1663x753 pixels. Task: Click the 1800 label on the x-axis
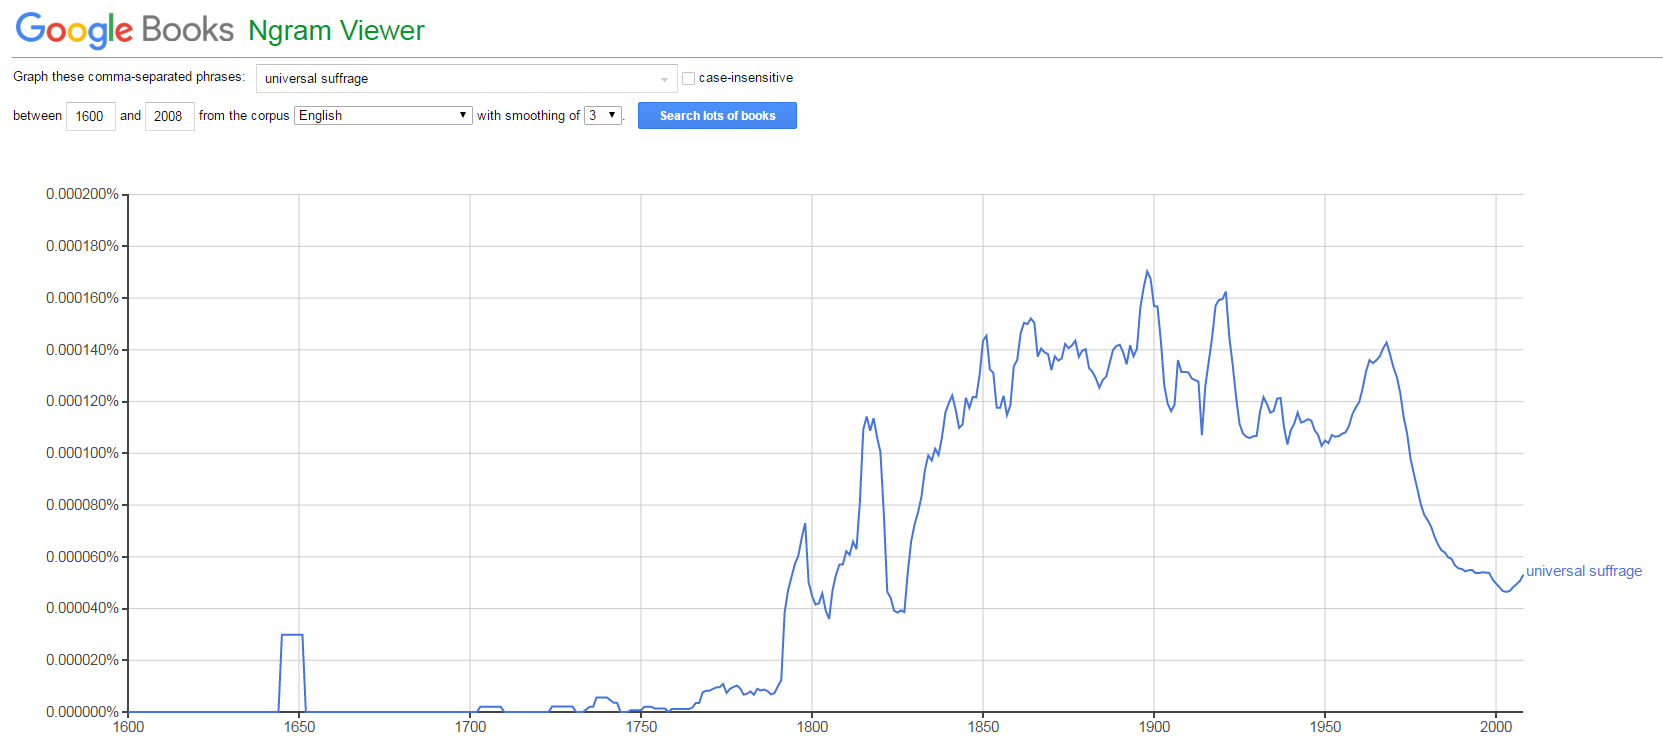coord(812,727)
